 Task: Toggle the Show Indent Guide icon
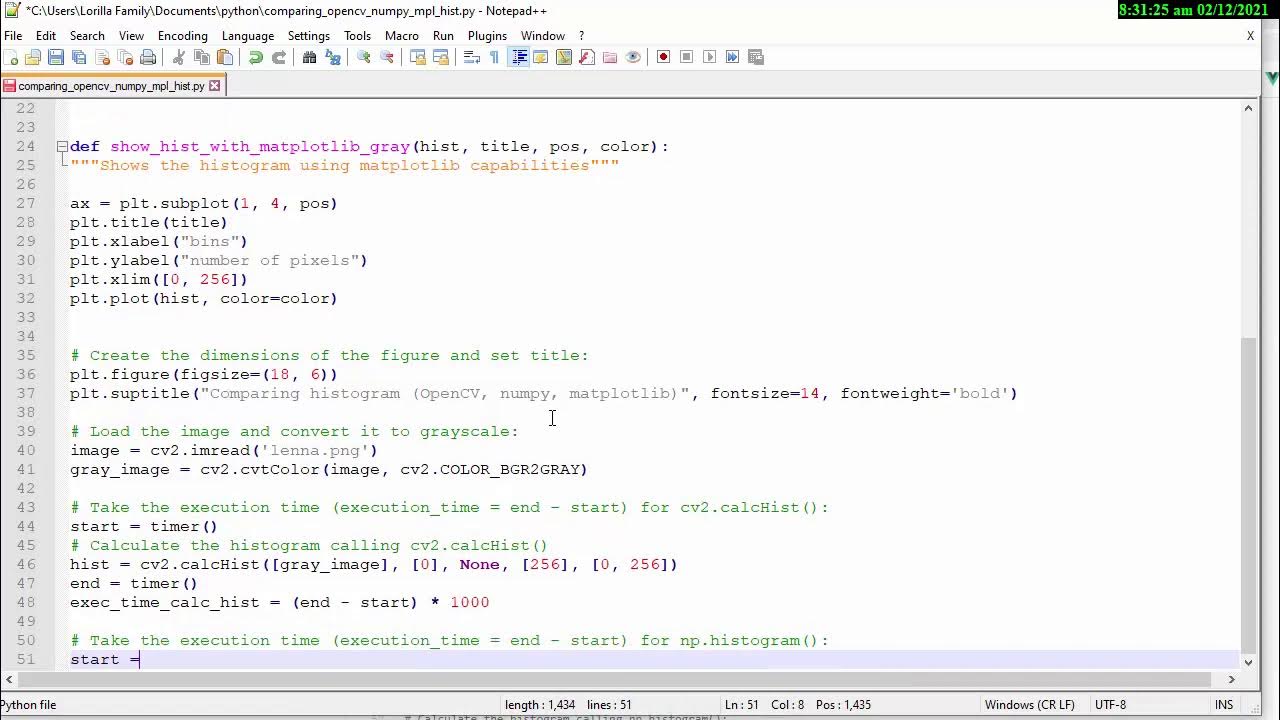click(x=519, y=57)
